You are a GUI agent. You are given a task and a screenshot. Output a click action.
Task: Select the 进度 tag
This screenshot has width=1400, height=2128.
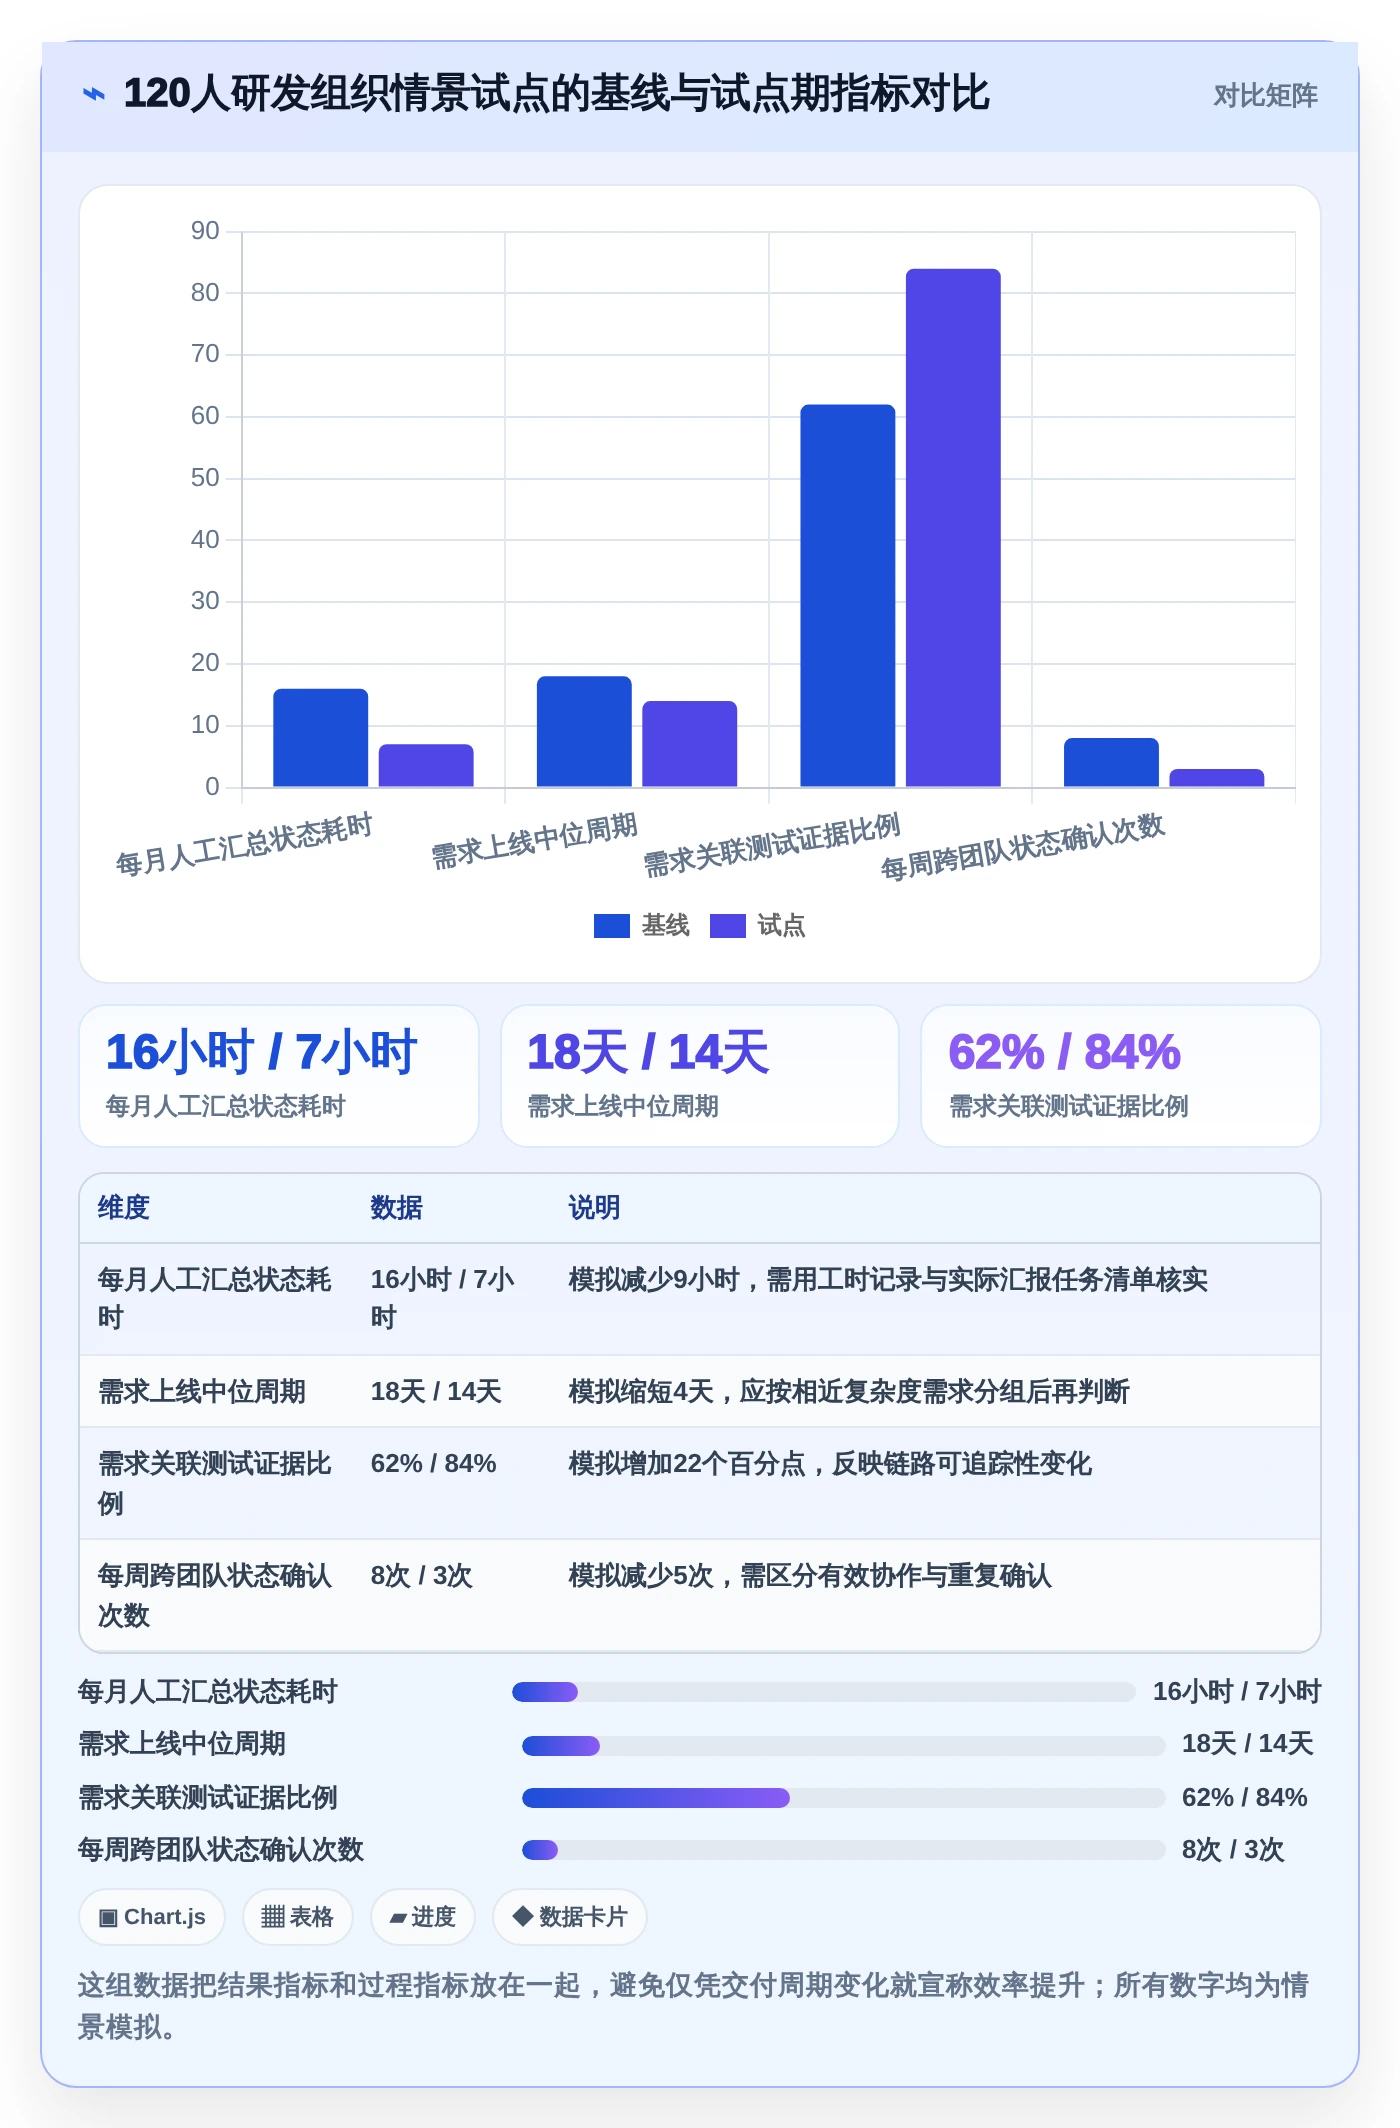pyautogui.click(x=423, y=1917)
